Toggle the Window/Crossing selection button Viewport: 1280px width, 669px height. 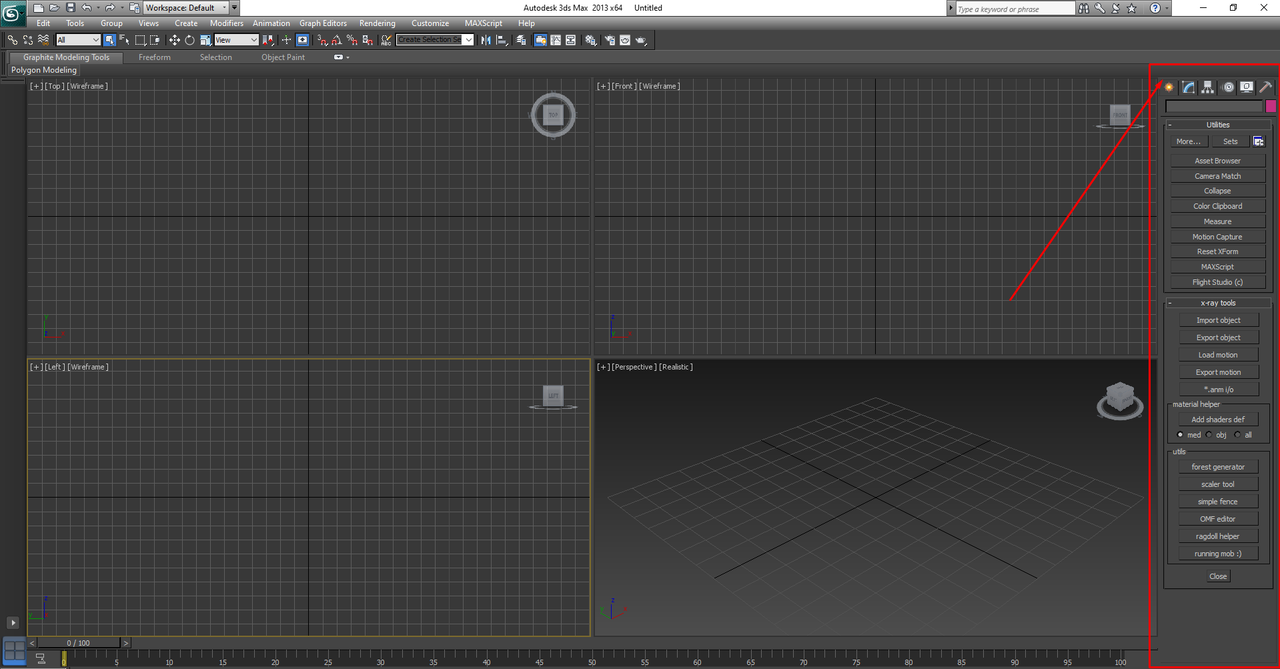click(x=154, y=40)
